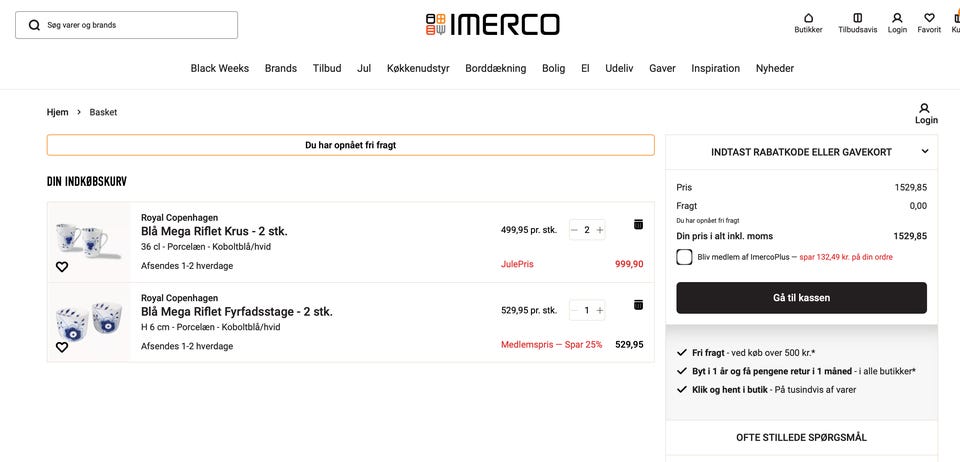Click the Login person icon in header
Image resolution: width=960 pixels, height=462 pixels.
coord(897,18)
